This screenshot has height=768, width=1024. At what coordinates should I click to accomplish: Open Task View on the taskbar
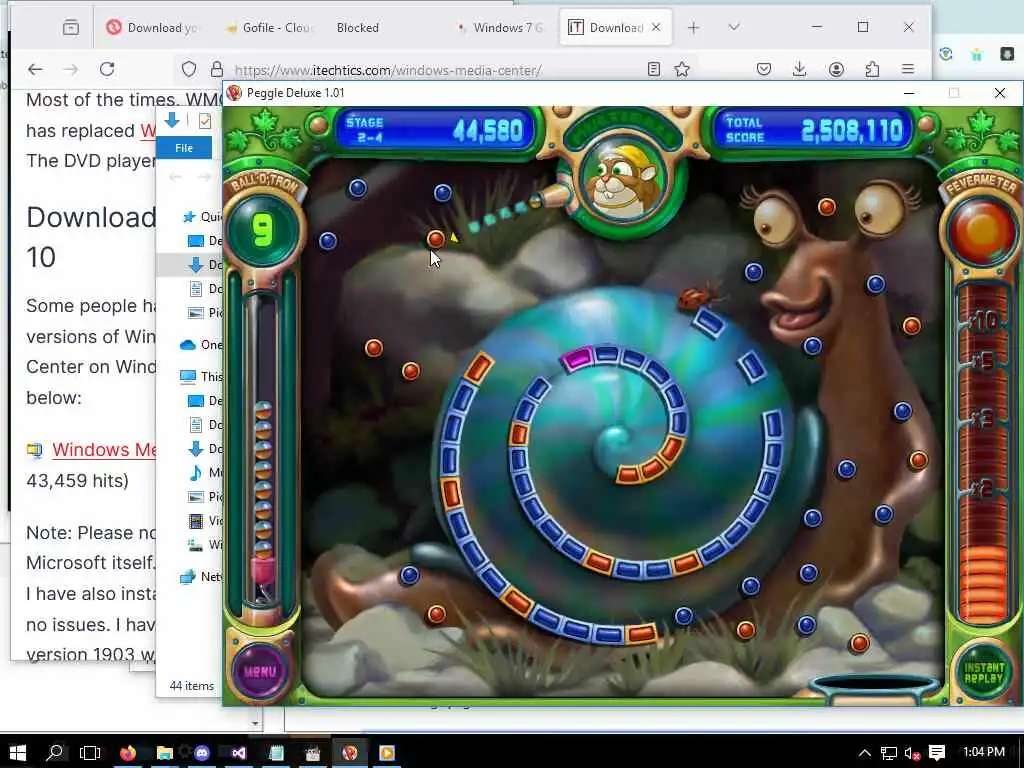[x=90, y=753]
